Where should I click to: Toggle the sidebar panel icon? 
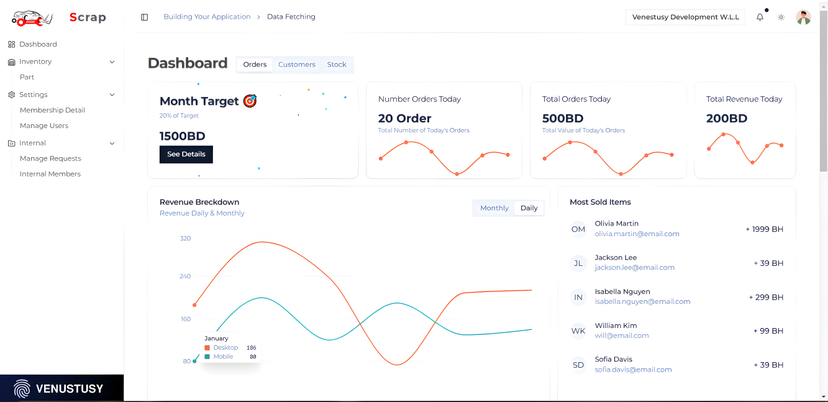(145, 17)
